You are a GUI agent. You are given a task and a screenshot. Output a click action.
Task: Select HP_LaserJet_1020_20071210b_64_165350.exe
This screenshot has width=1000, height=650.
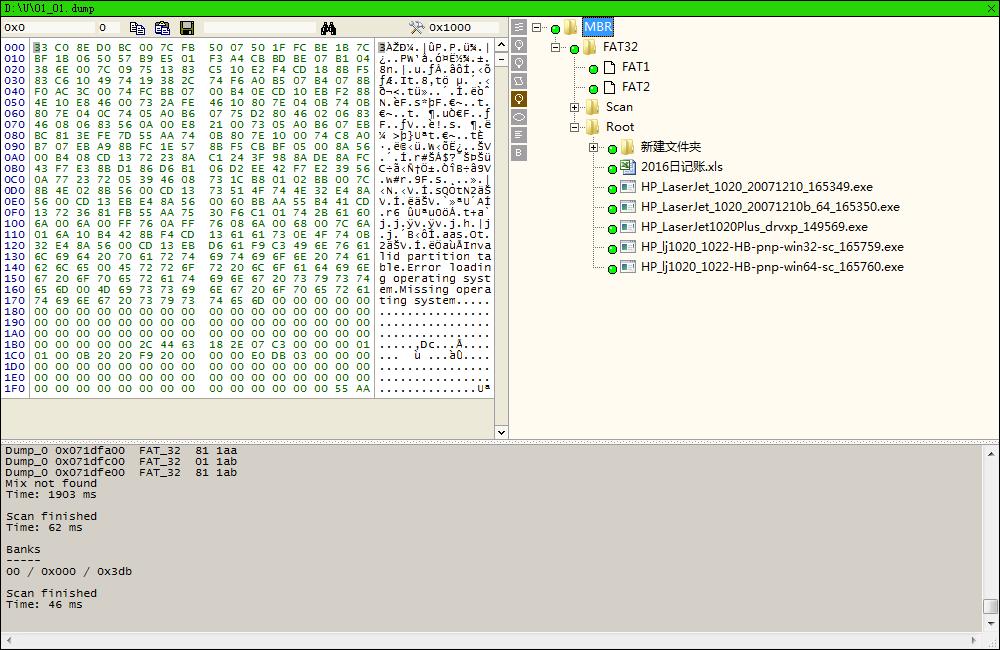[x=770, y=207]
